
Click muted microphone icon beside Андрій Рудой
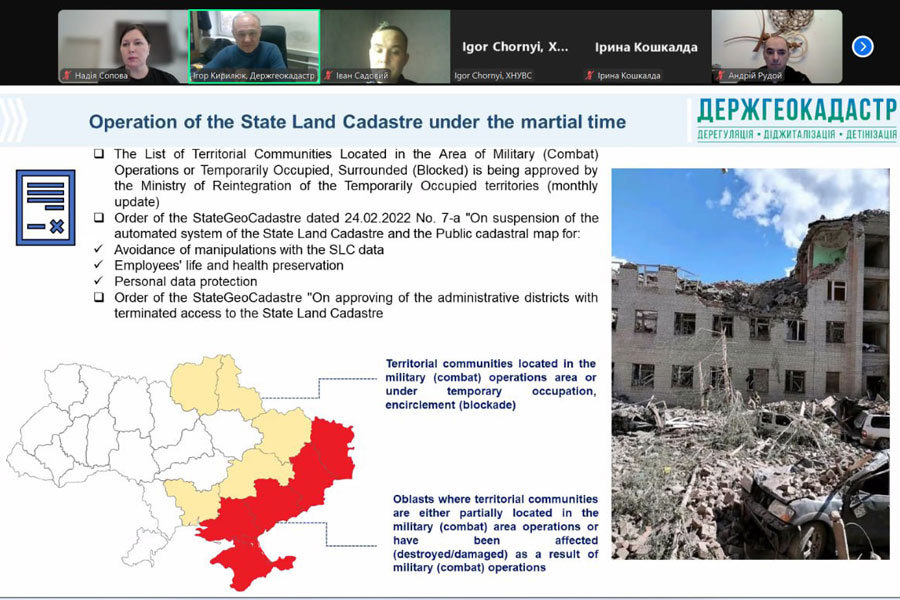click(x=720, y=75)
